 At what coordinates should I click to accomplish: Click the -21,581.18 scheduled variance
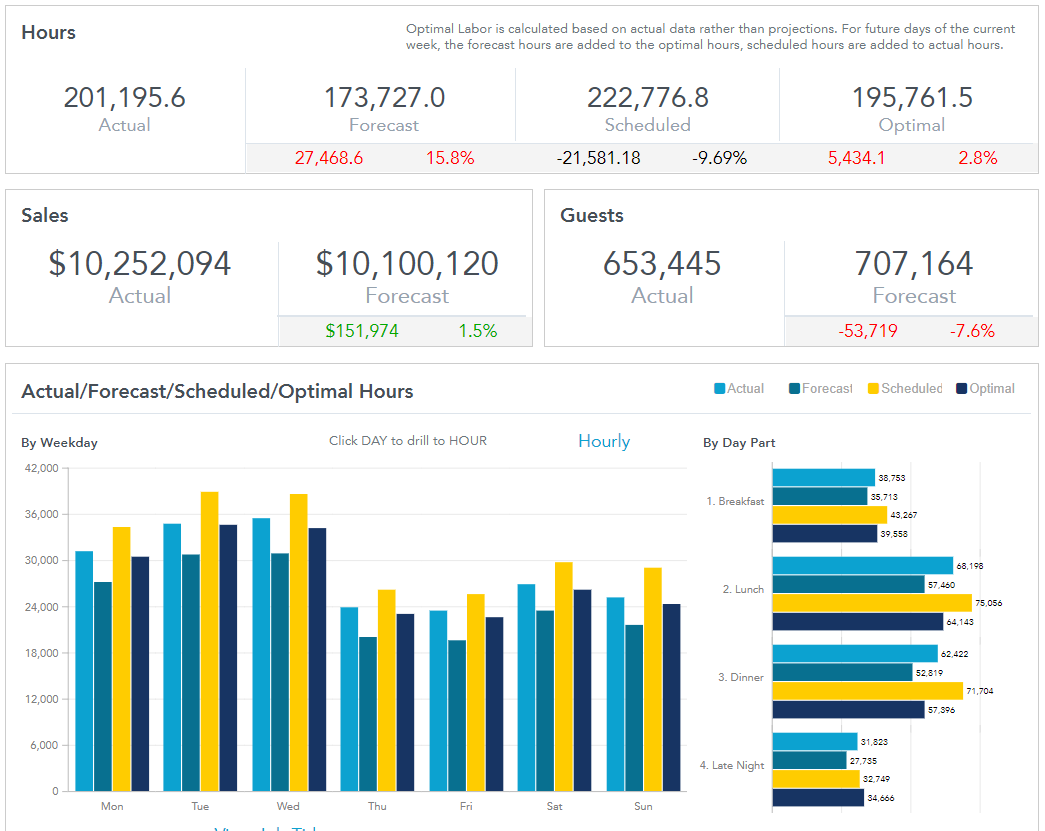598,158
